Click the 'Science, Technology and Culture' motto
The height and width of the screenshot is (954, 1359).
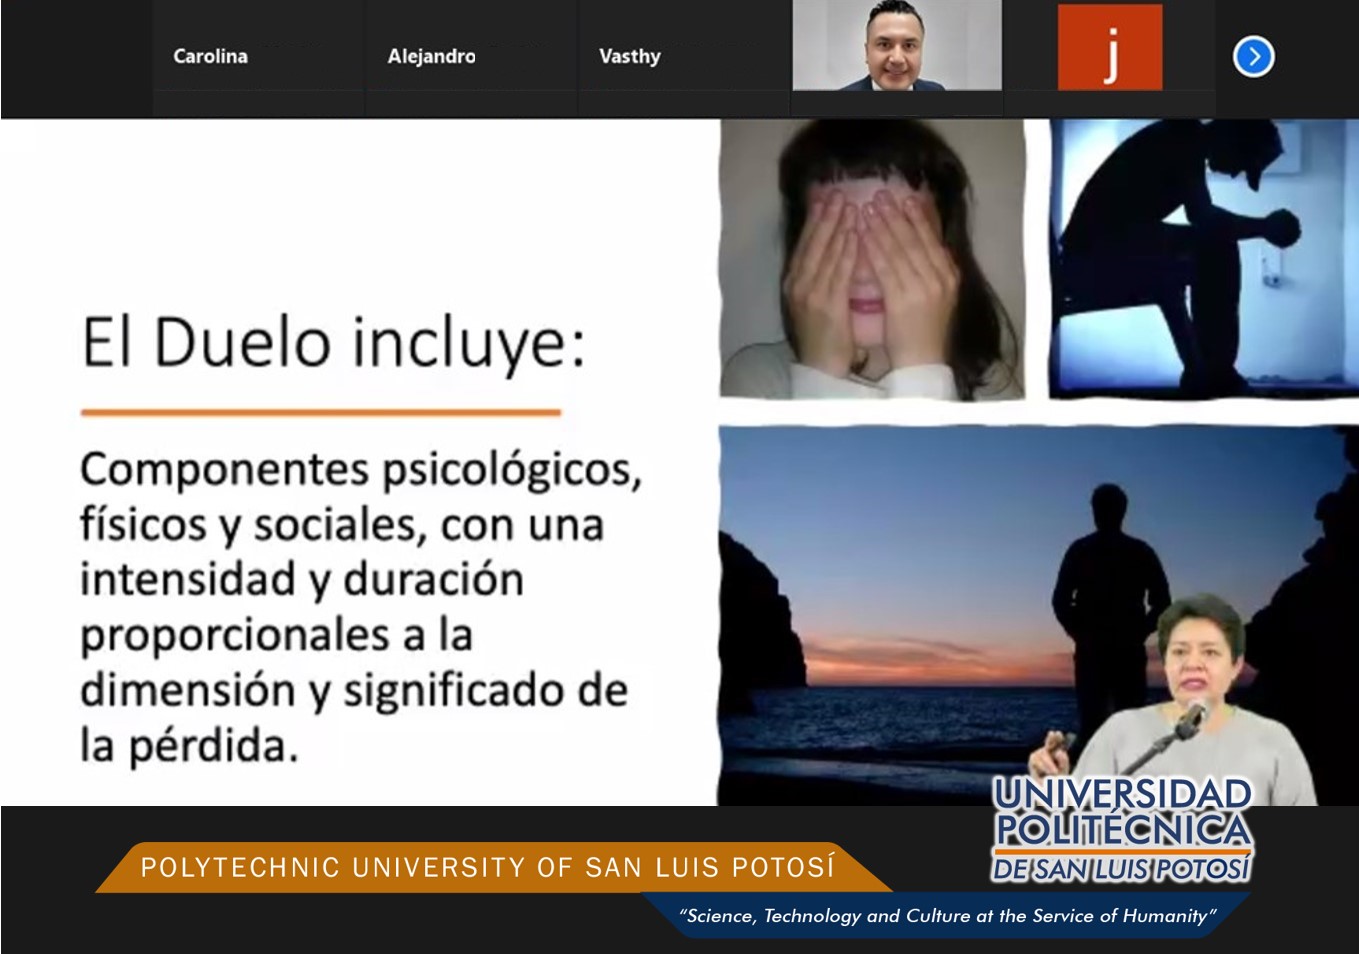947,915
